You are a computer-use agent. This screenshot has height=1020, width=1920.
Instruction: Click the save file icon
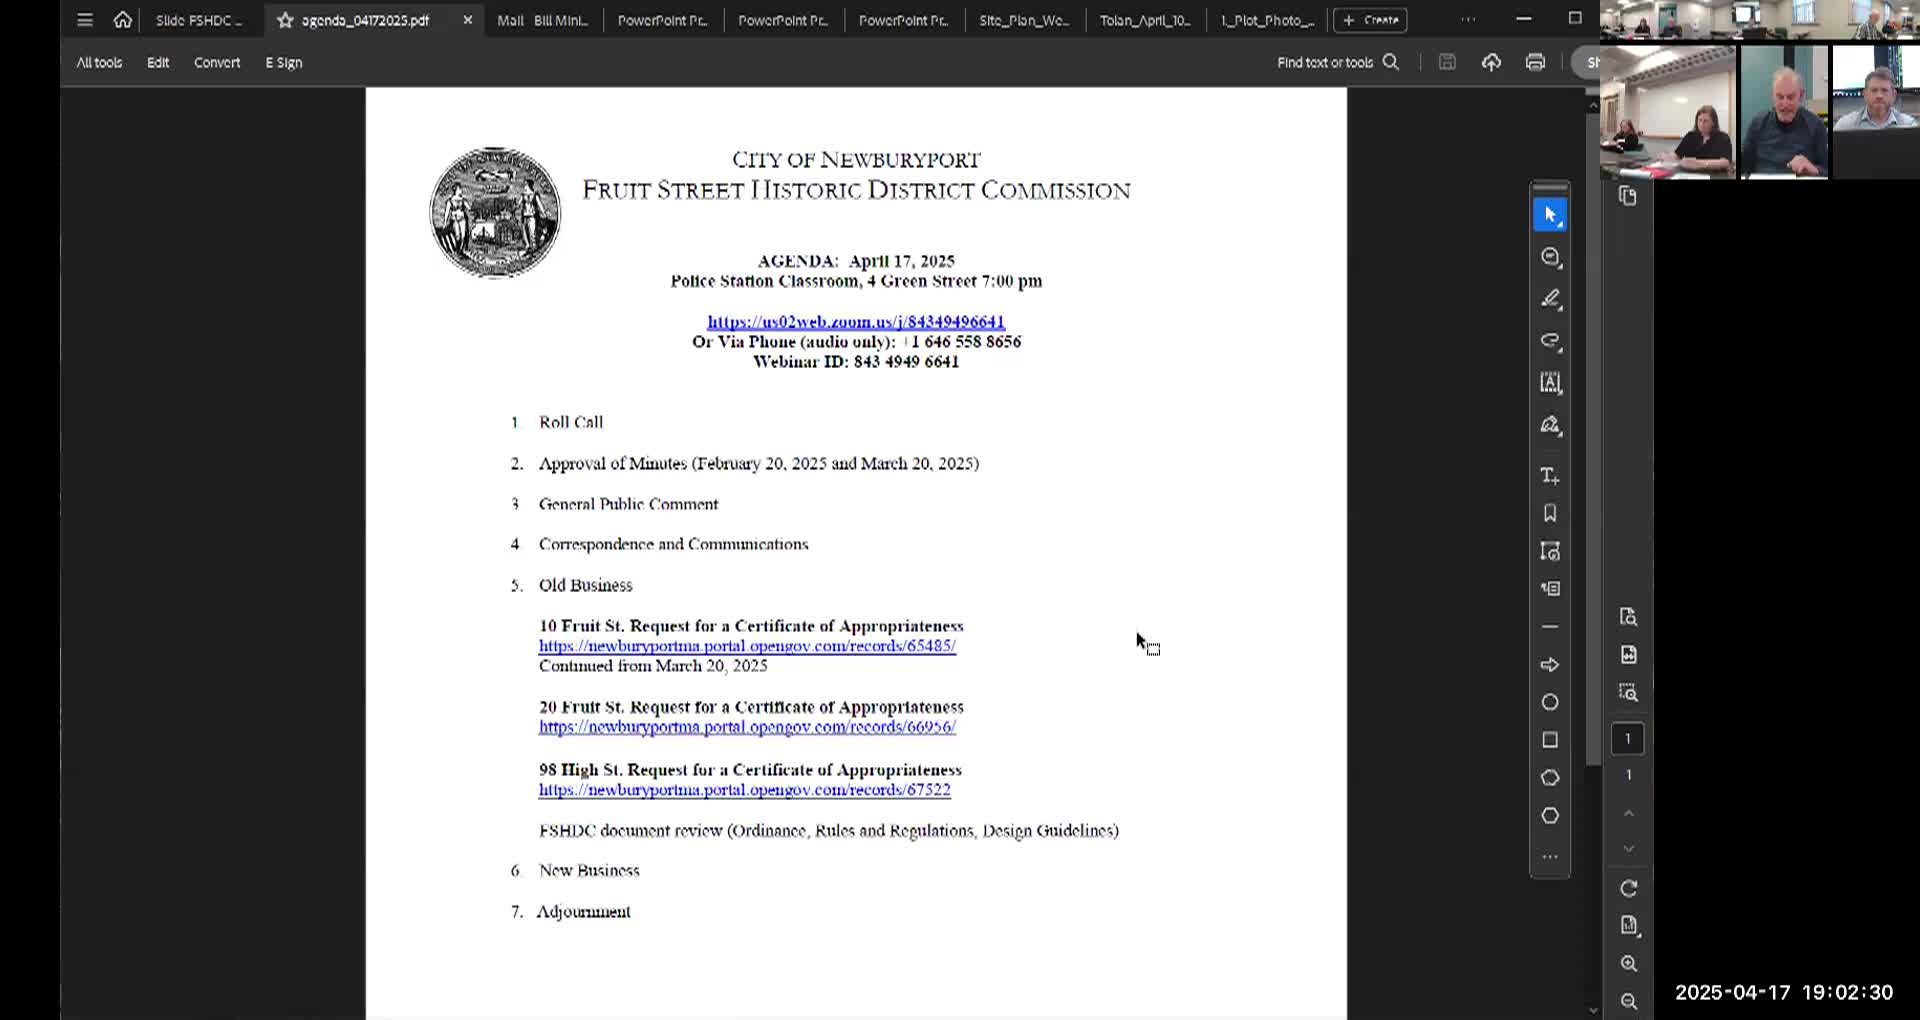click(1447, 62)
